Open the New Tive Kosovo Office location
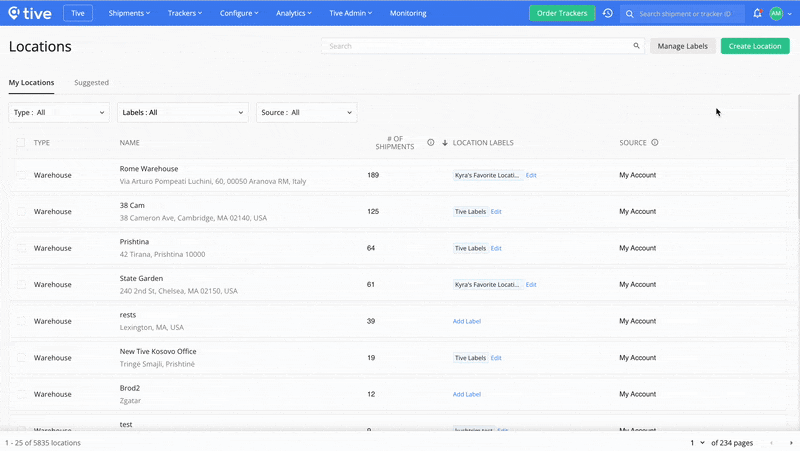Image resolution: width=800 pixels, height=451 pixels. click(158, 351)
